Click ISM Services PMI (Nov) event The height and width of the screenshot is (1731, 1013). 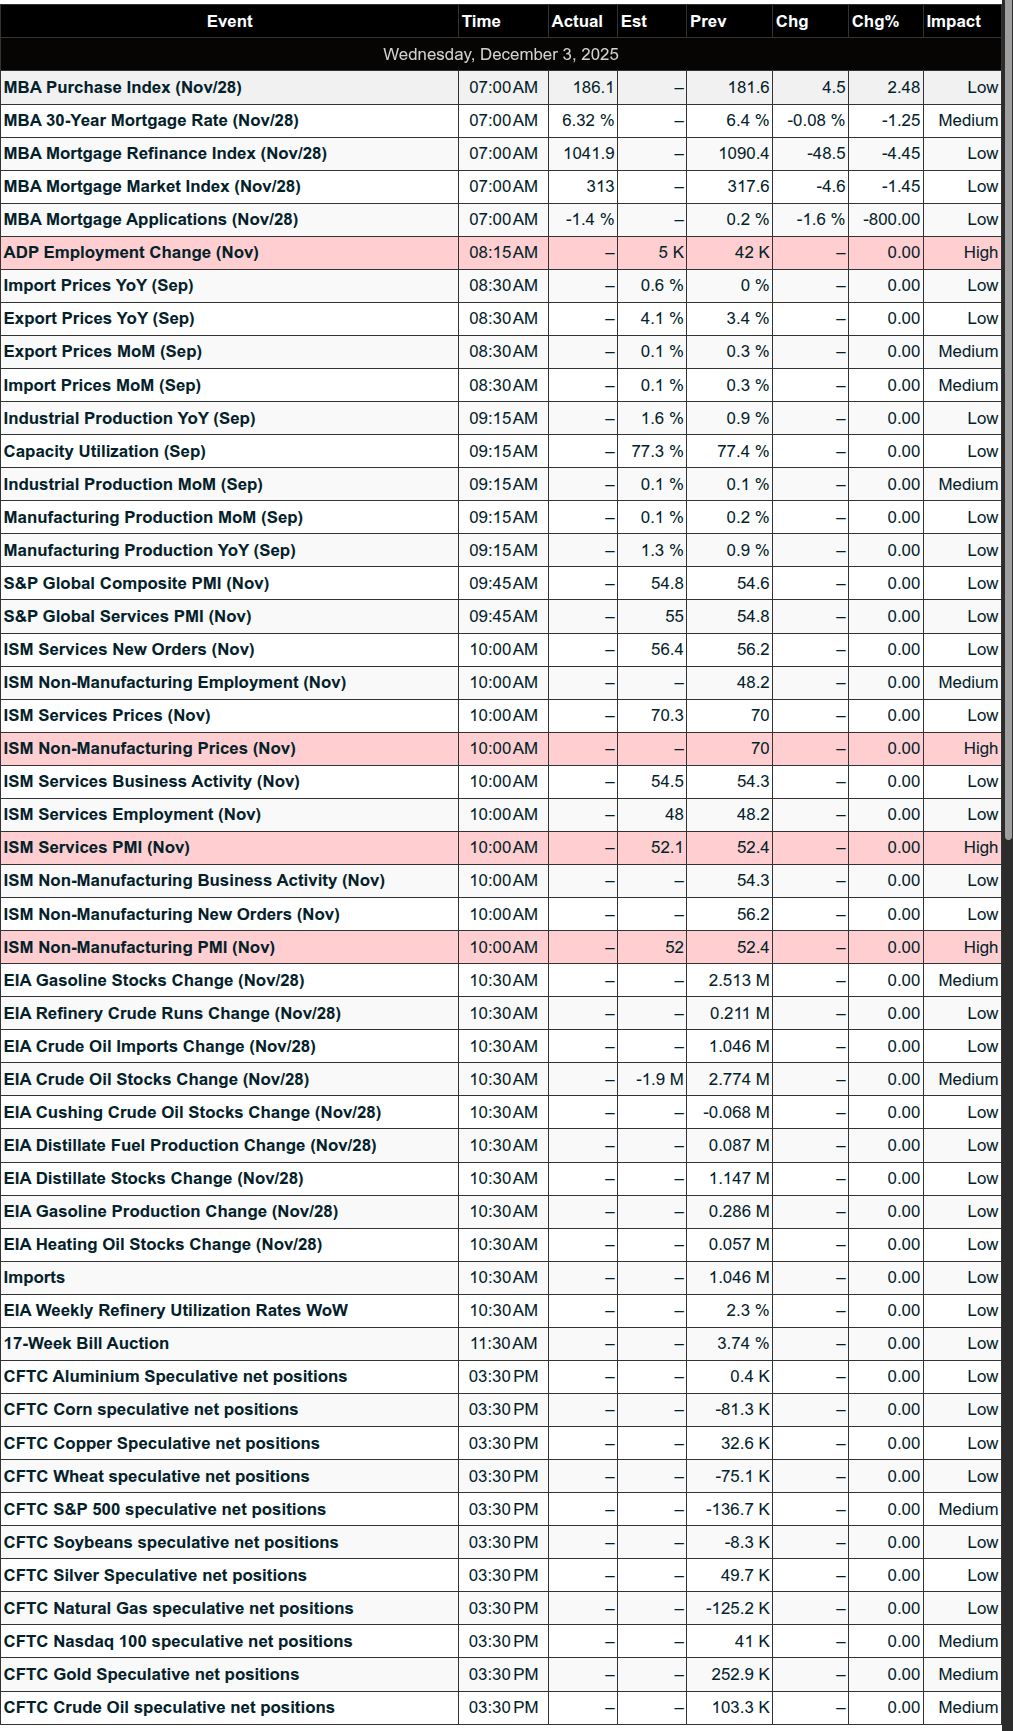pos(96,848)
